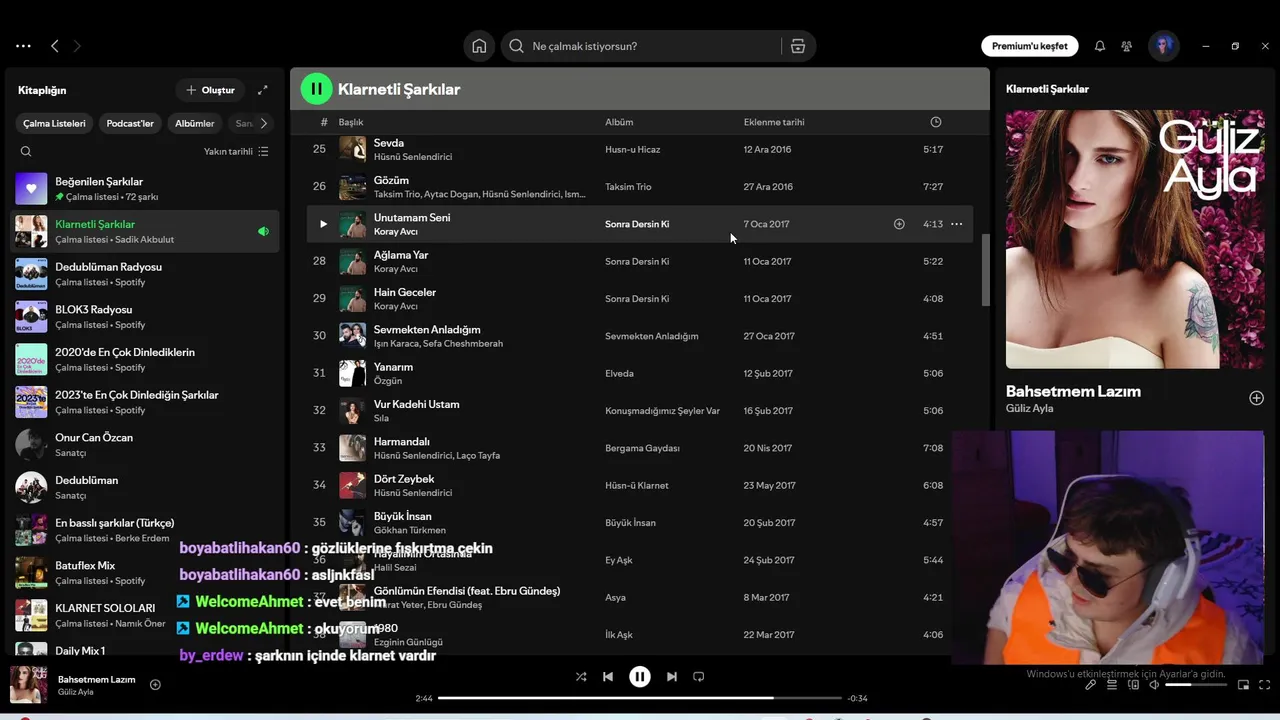This screenshot has width=1280, height=720.
Task: Skip to next track
Action: (x=672, y=677)
